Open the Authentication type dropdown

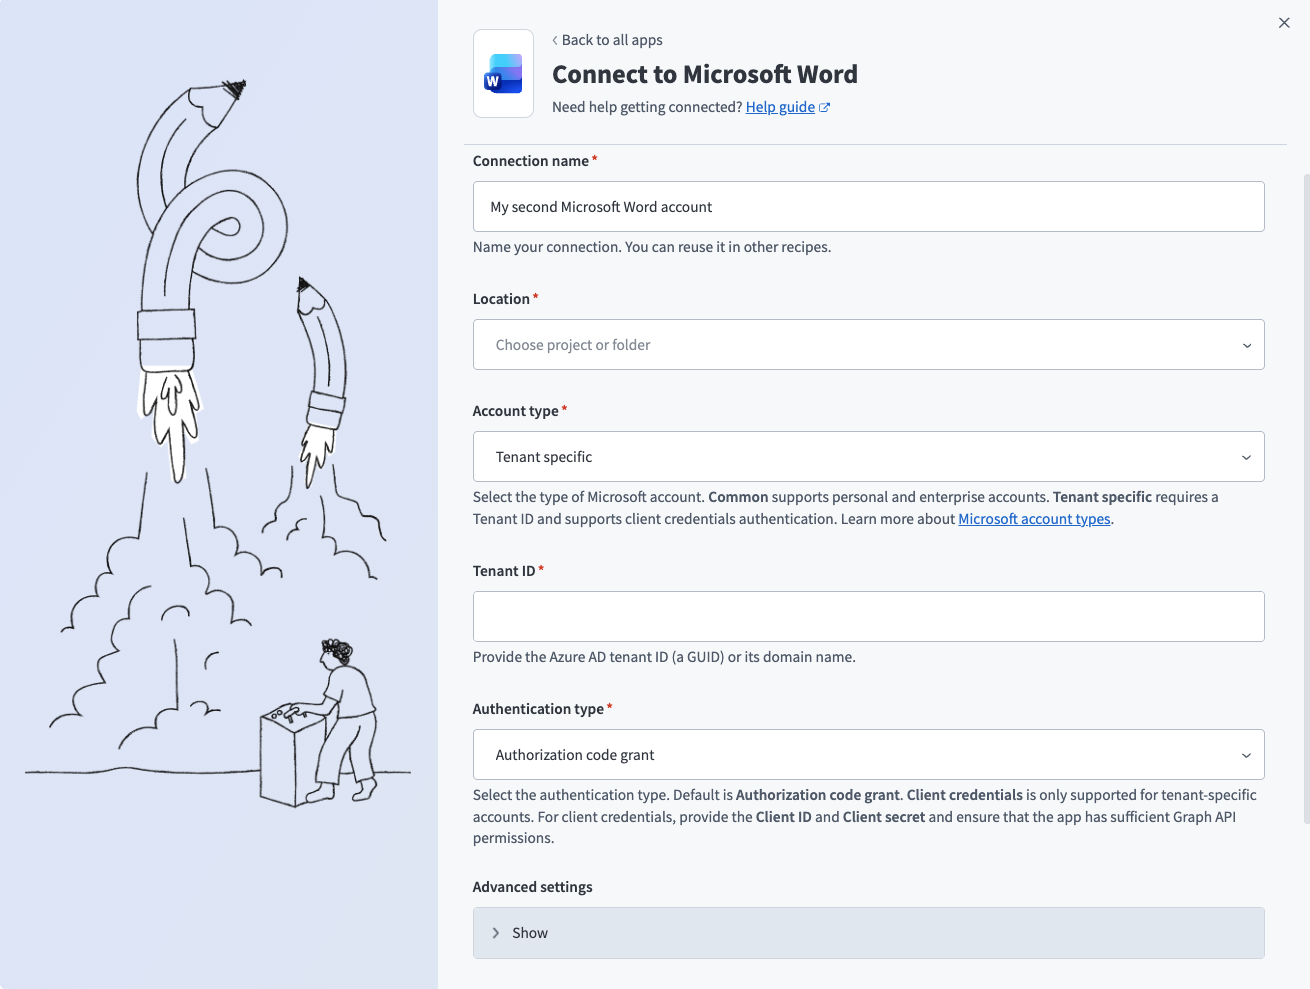pyautogui.click(x=868, y=755)
